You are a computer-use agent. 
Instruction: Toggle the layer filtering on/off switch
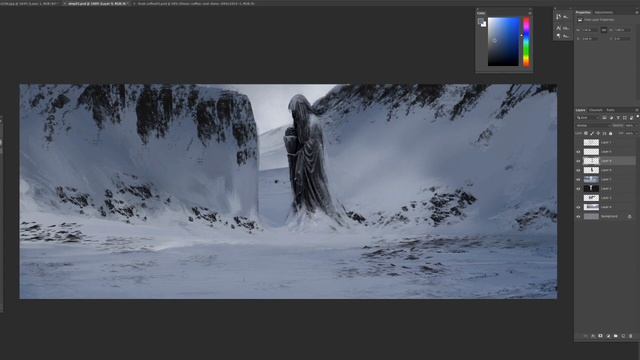point(638,116)
